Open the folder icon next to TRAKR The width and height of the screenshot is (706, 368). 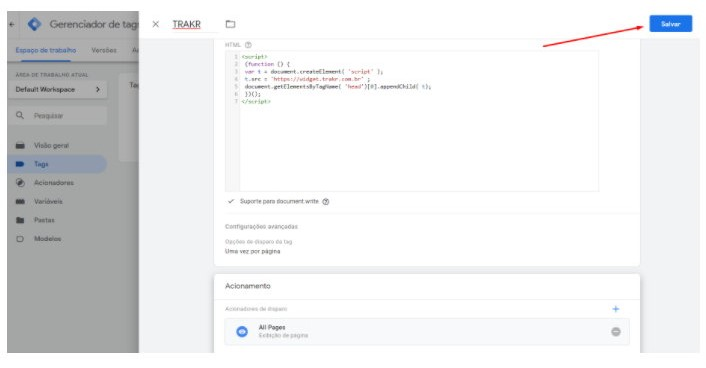pos(231,24)
